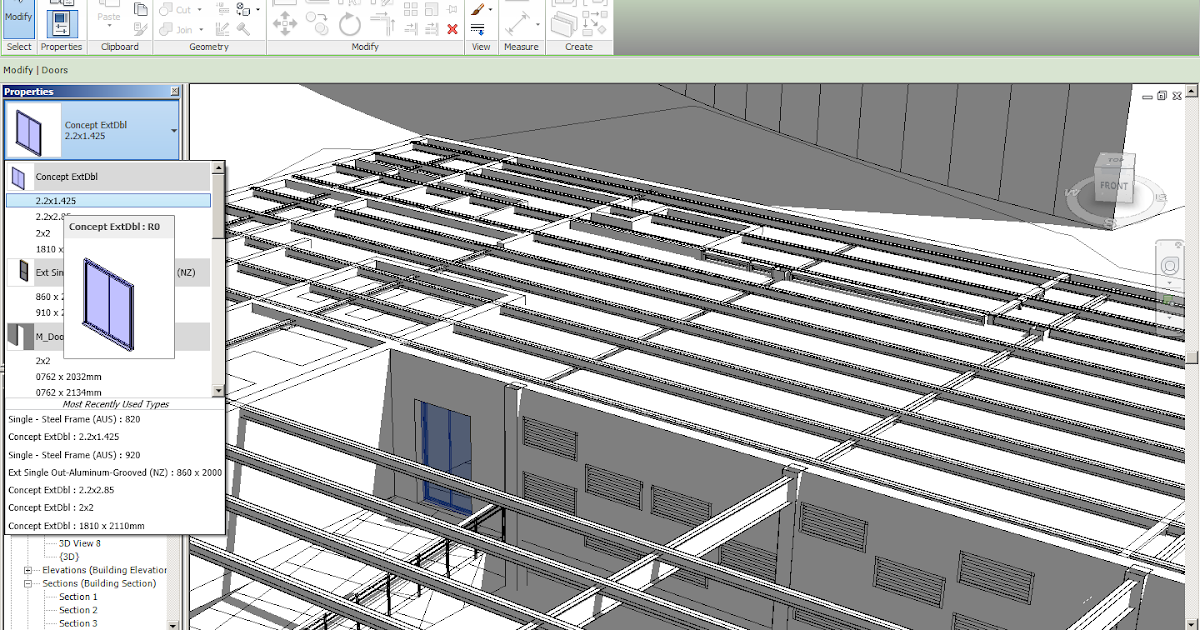Select the Copy tool
This screenshot has width=1200, height=630.
318,23
